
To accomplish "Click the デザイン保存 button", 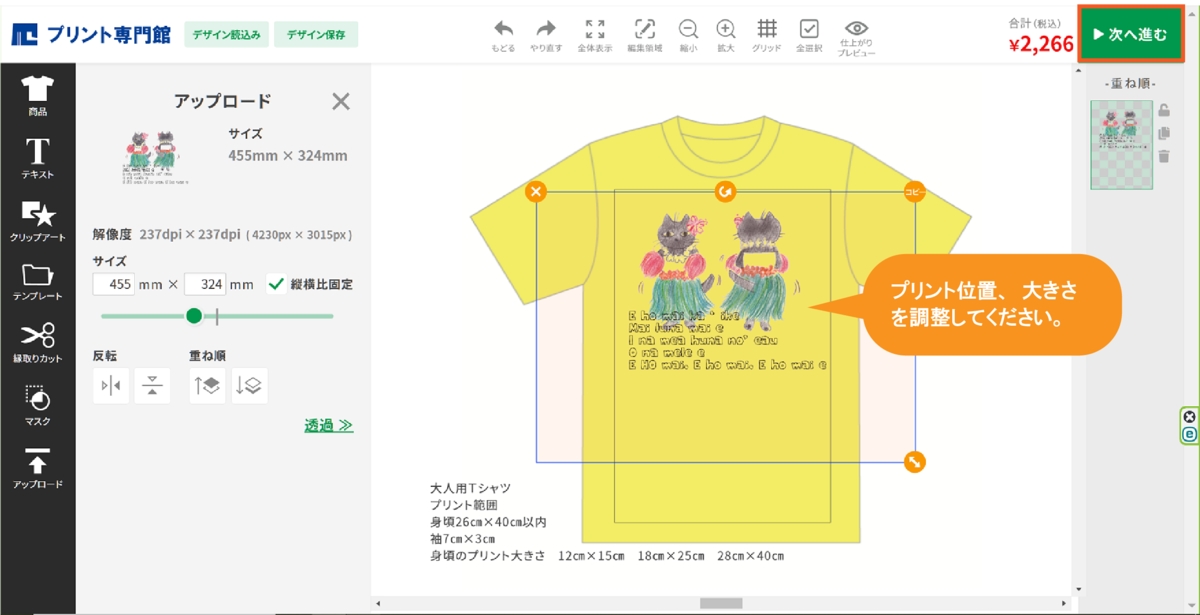I will click(x=316, y=34).
